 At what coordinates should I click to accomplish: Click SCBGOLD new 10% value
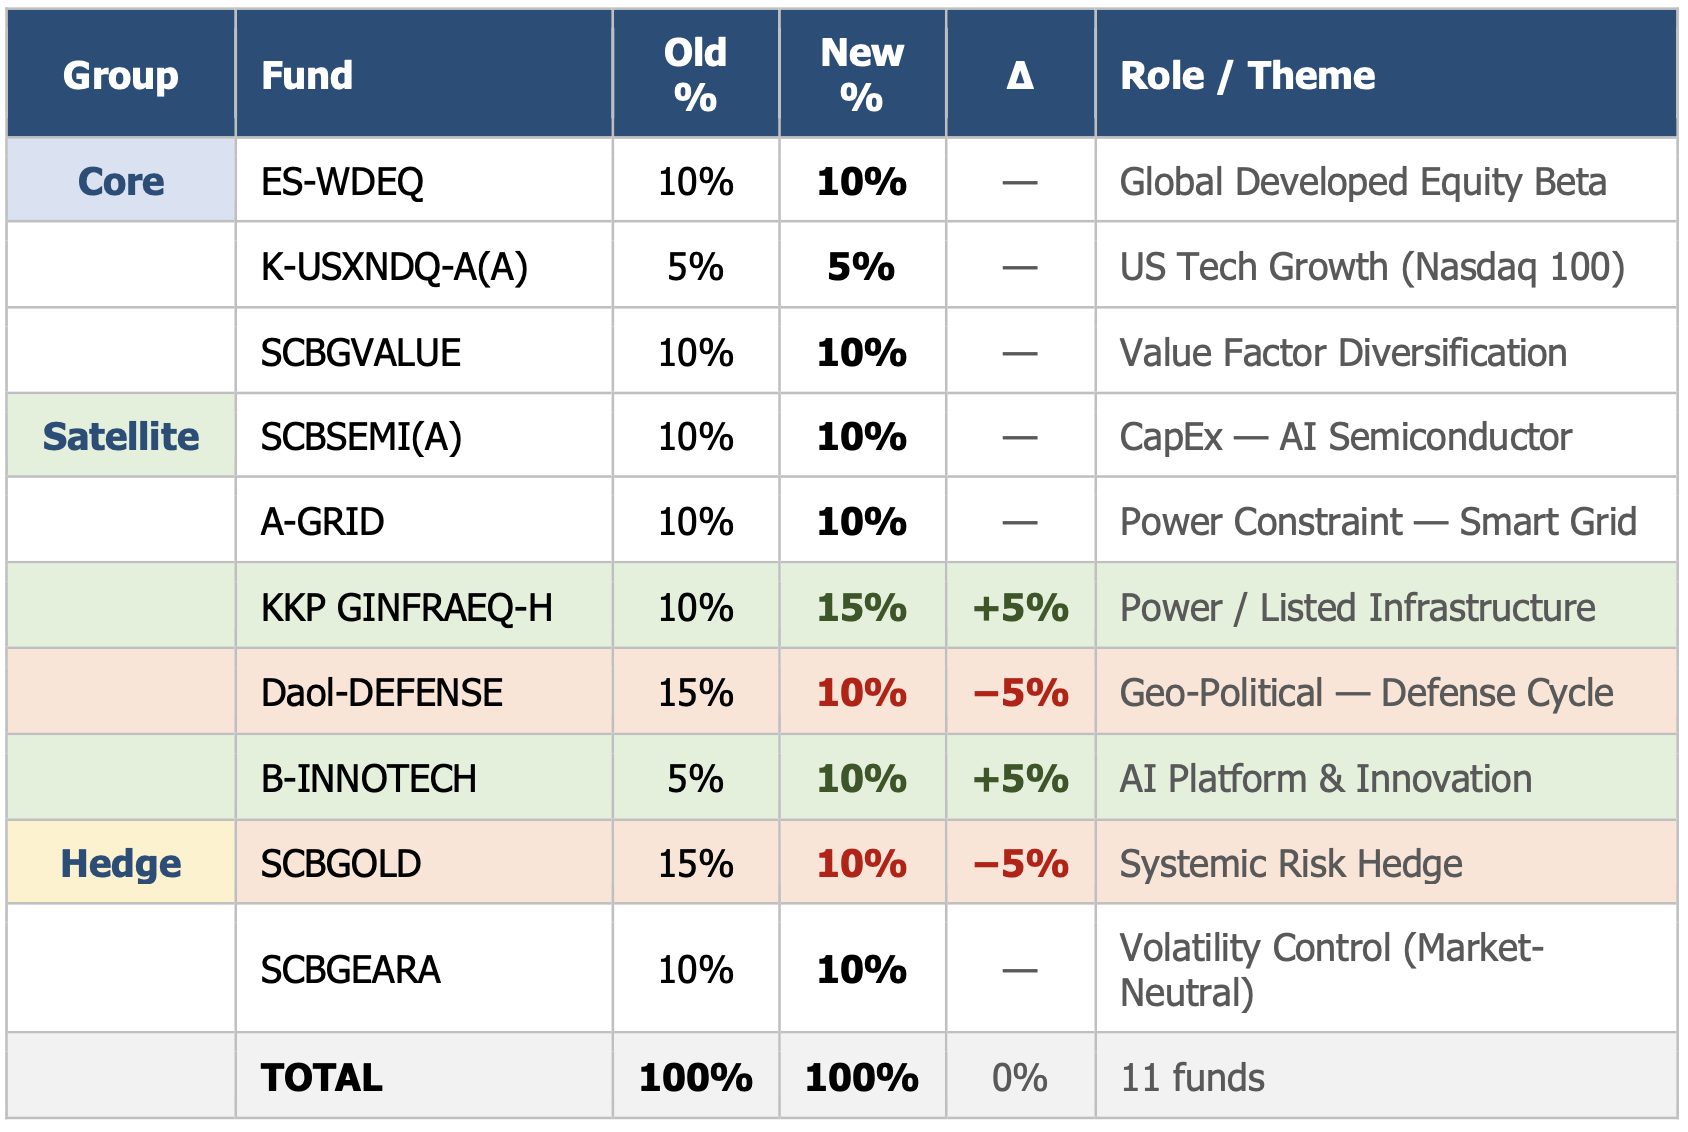pyautogui.click(x=862, y=863)
